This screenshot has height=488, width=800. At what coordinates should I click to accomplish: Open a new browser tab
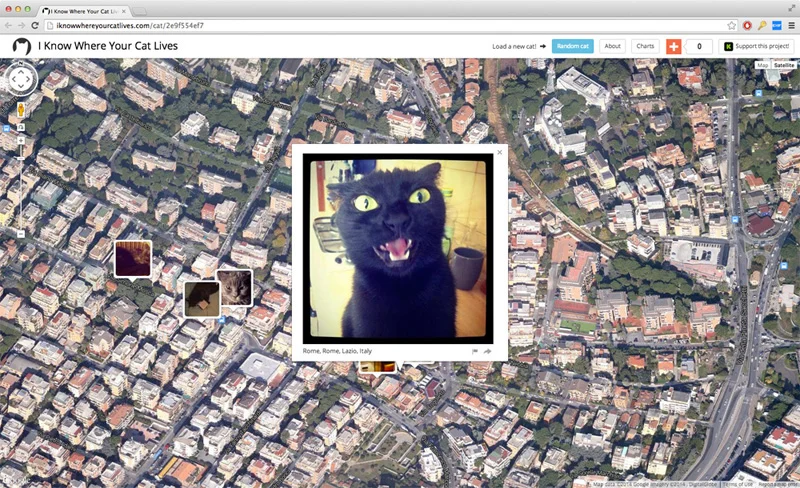[139, 11]
